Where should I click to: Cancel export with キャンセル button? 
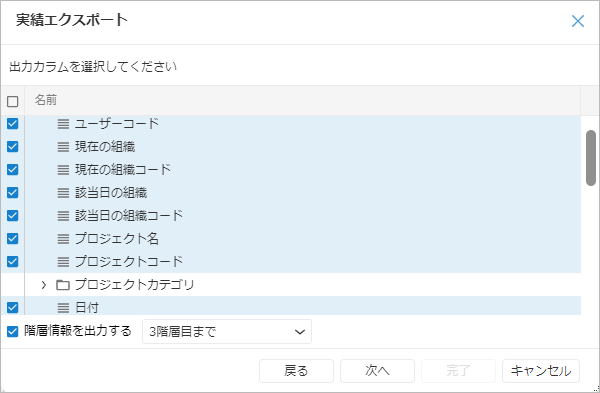point(541,371)
